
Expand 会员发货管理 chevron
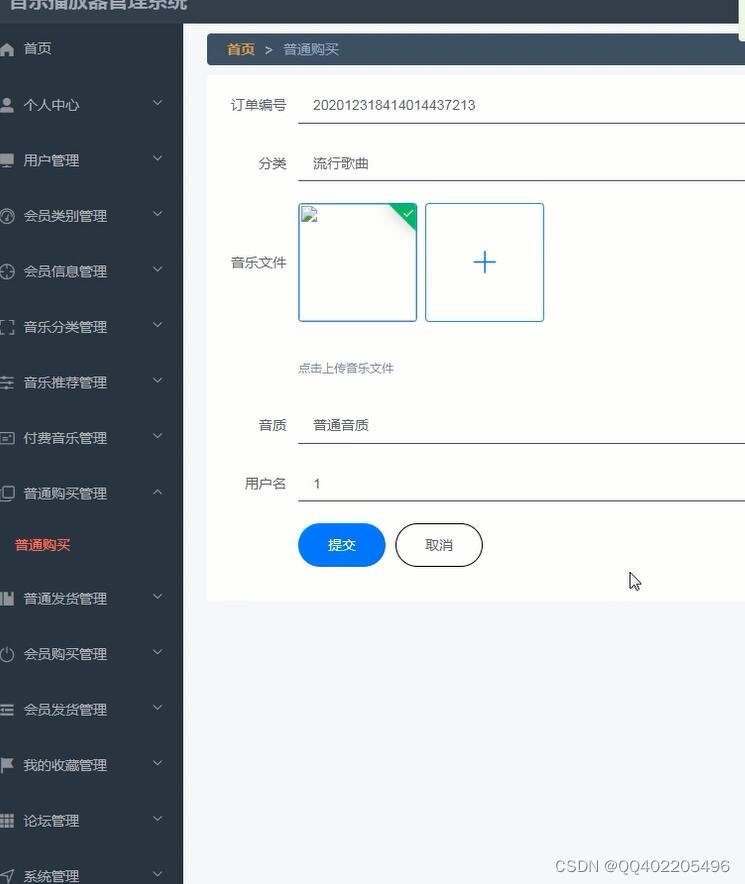[158, 708]
